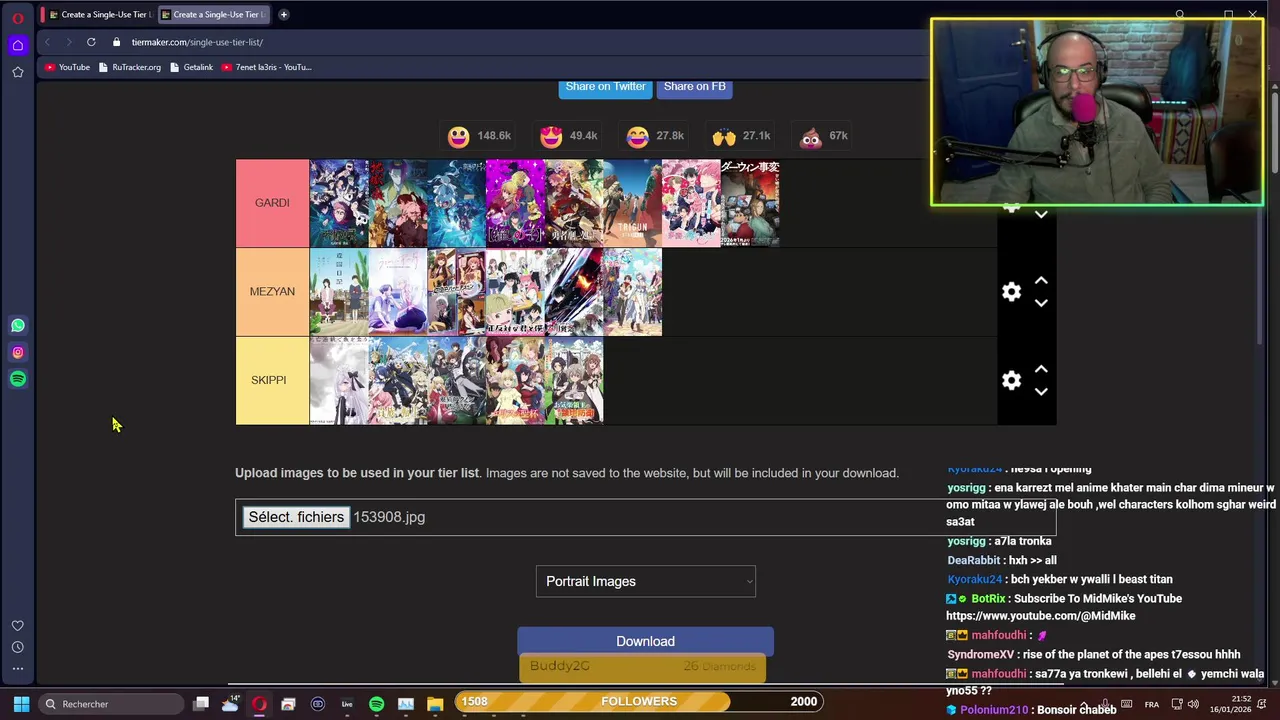This screenshot has width=1280, height=720.
Task: Move MEZYAN tier up with arrow
Action: 1041,281
